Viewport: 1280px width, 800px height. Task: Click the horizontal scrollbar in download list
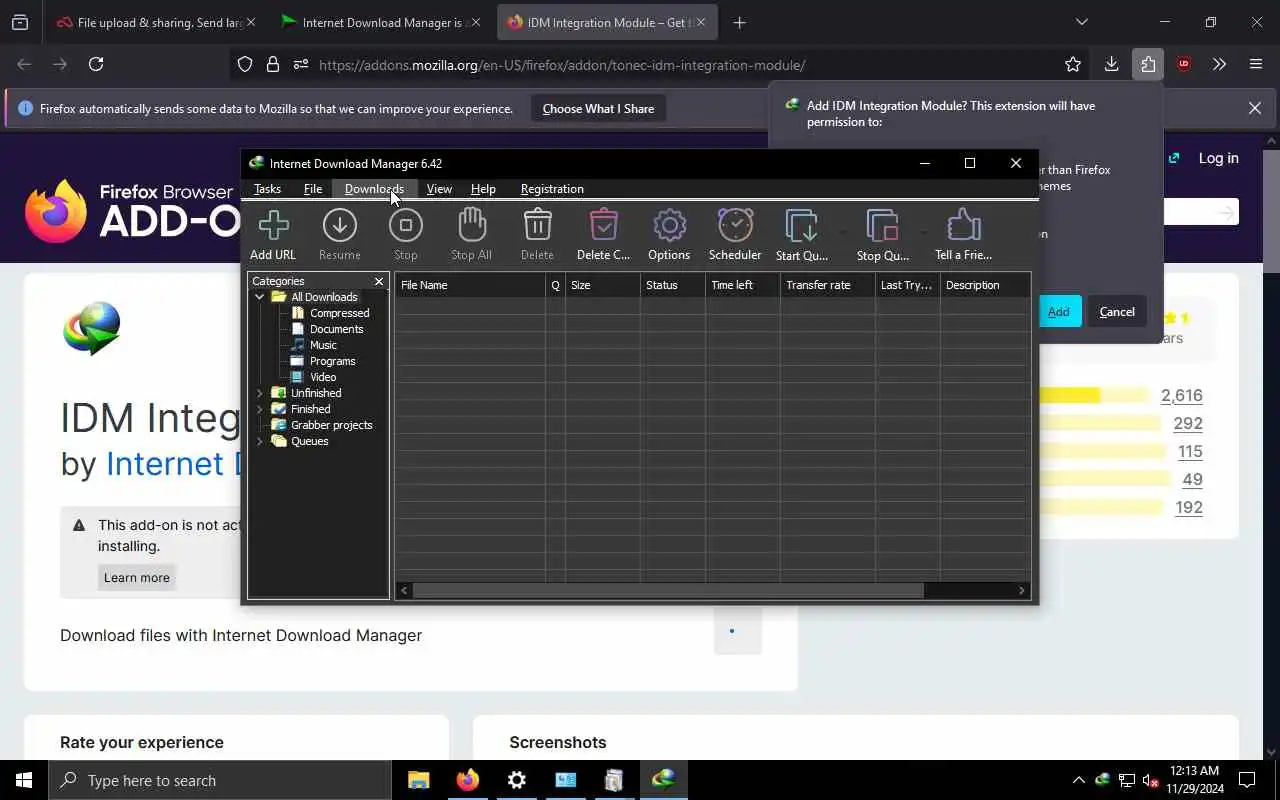pyautogui.click(x=668, y=591)
